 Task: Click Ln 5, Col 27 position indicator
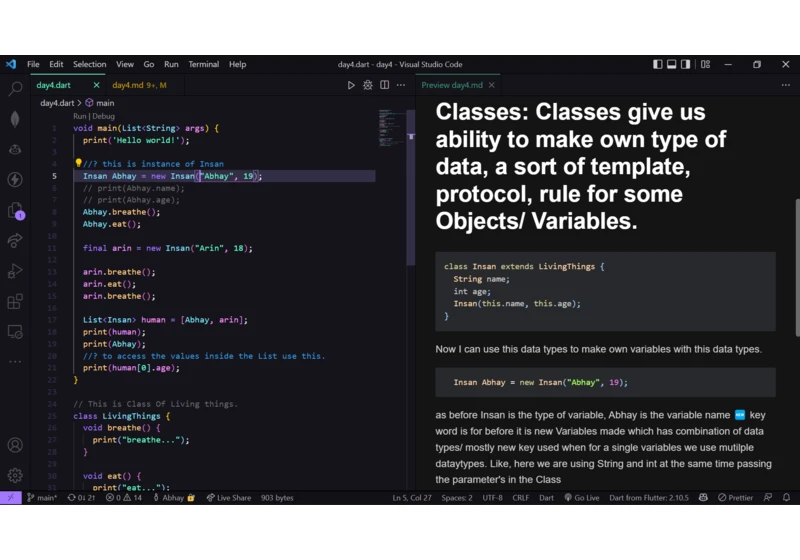coord(412,498)
